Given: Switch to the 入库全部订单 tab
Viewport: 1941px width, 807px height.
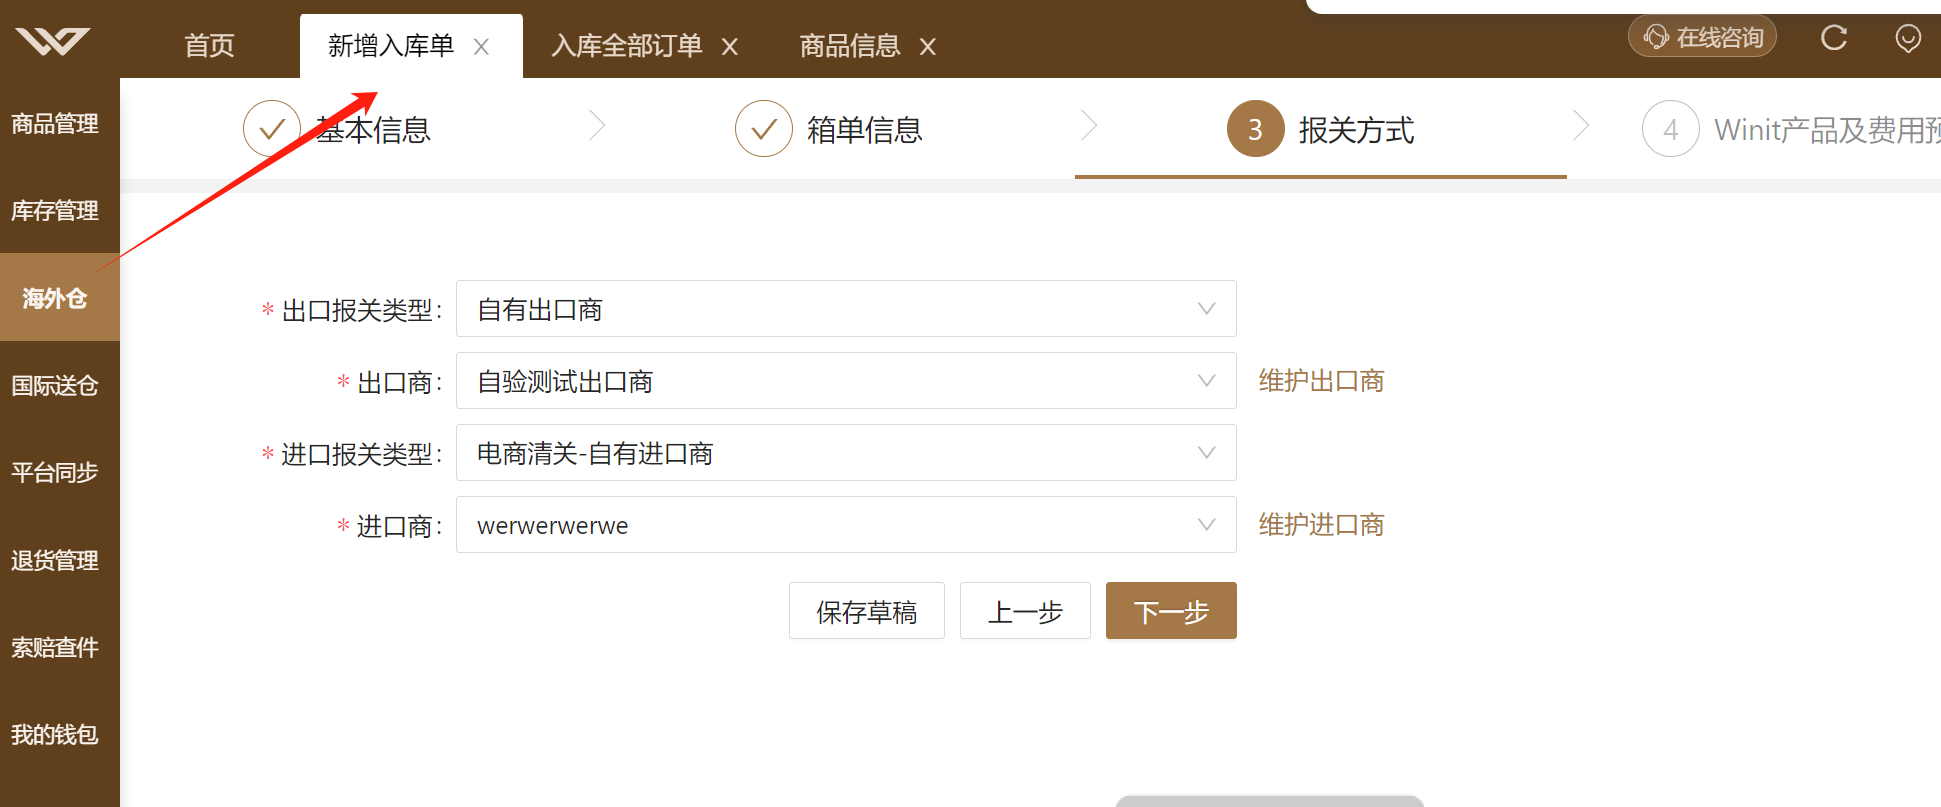Looking at the screenshot, I should coord(627,46).
